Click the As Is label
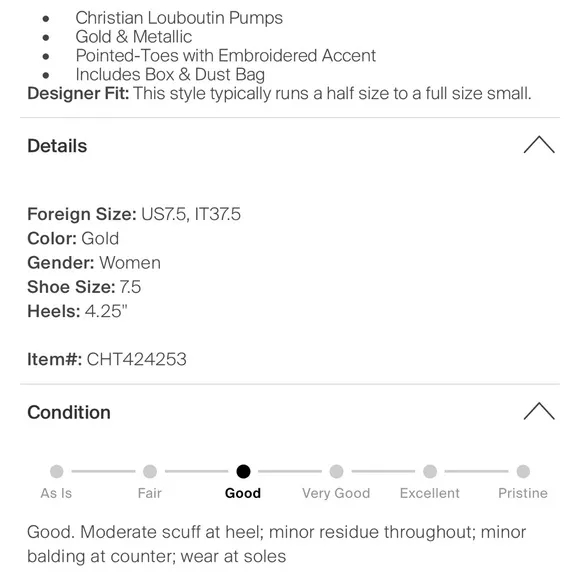Image resolution: width=580 pixels, height=580 pixels. [x=56, y=493]
